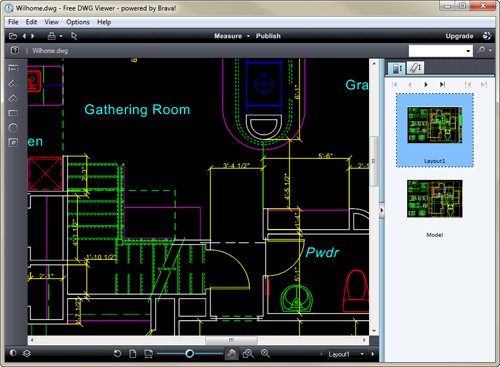Click the help icon beside Wilhome.dwg
Screen dimensions: 500x367
point(15,50)
